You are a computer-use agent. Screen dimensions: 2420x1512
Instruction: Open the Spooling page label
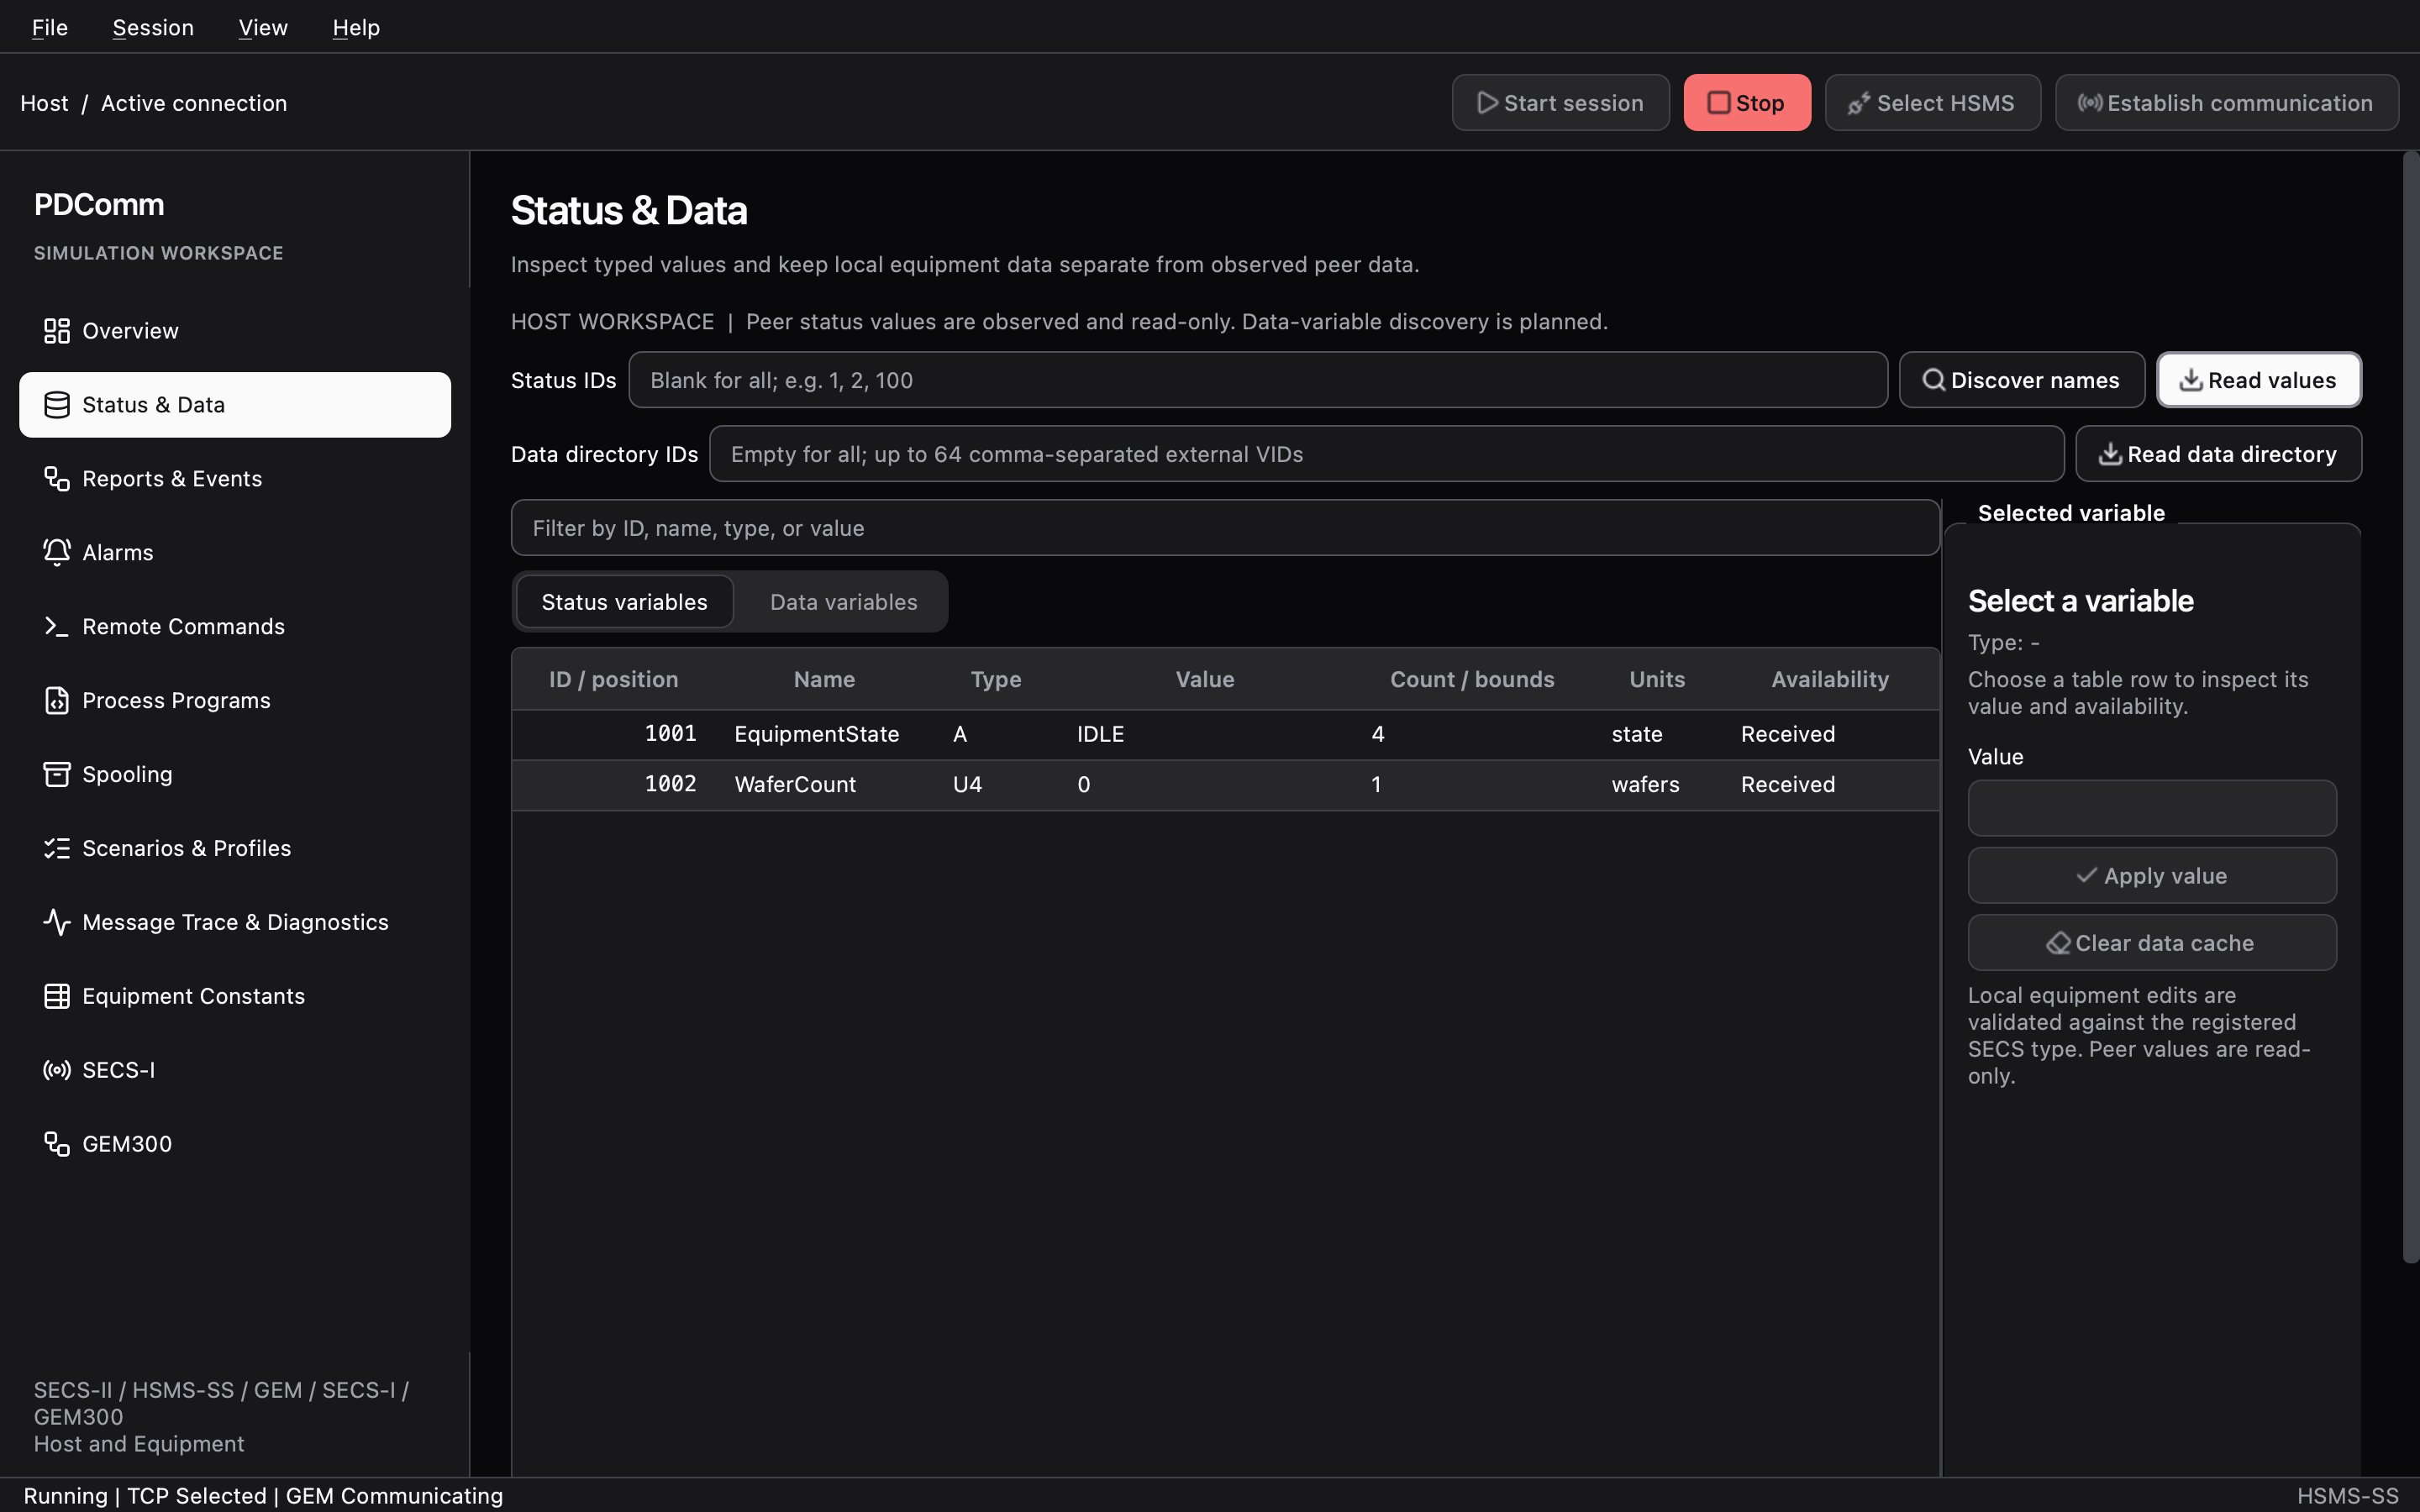127,775
